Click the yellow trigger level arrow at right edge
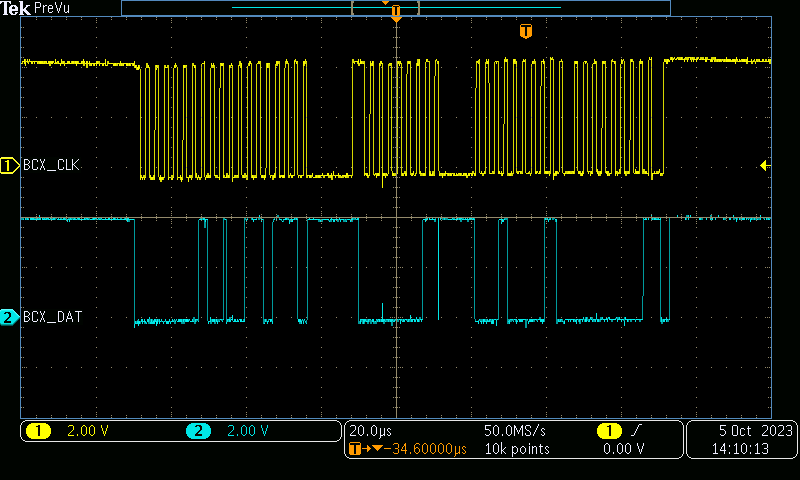The height and width of the screenshot is (480, 800). click(764, 165)
